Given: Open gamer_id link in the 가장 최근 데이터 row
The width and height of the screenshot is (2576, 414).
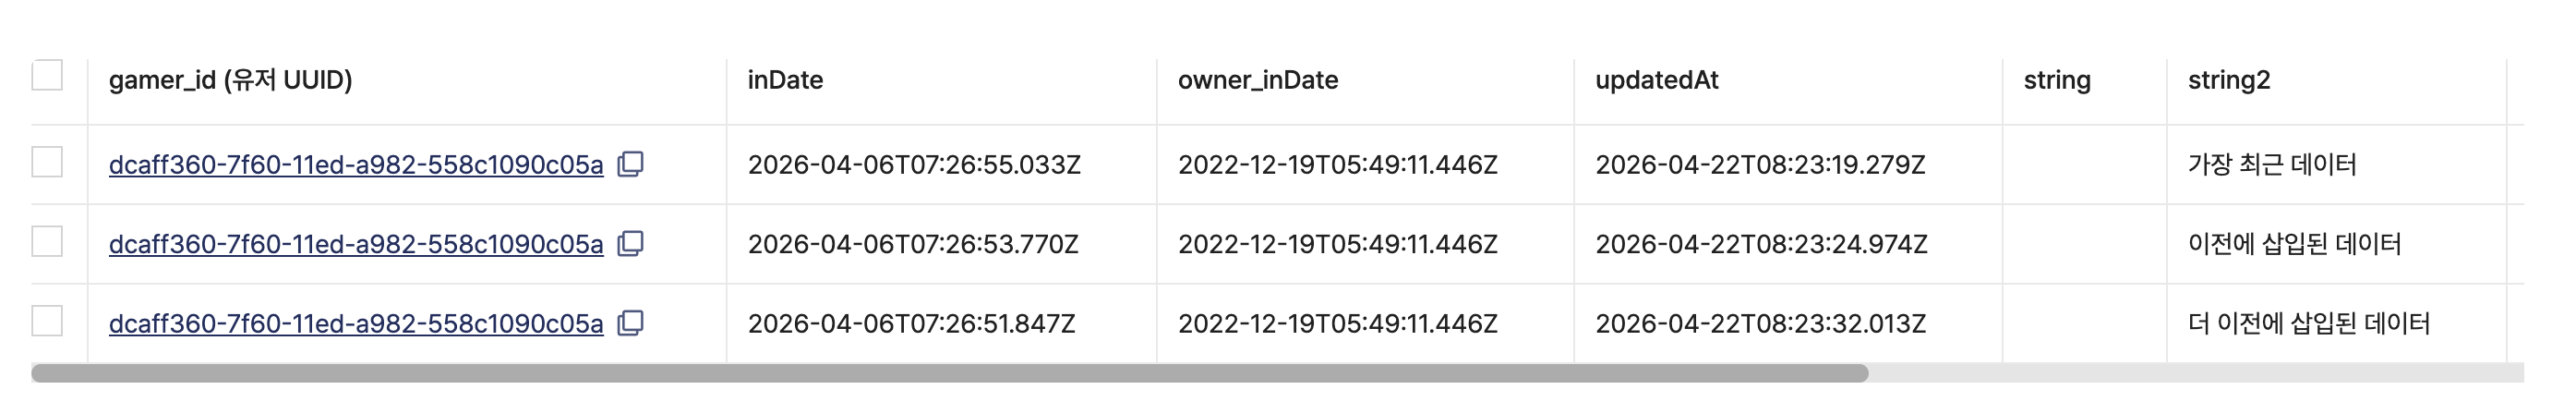Looking at the screenshot, I should [x=355, y=165].
